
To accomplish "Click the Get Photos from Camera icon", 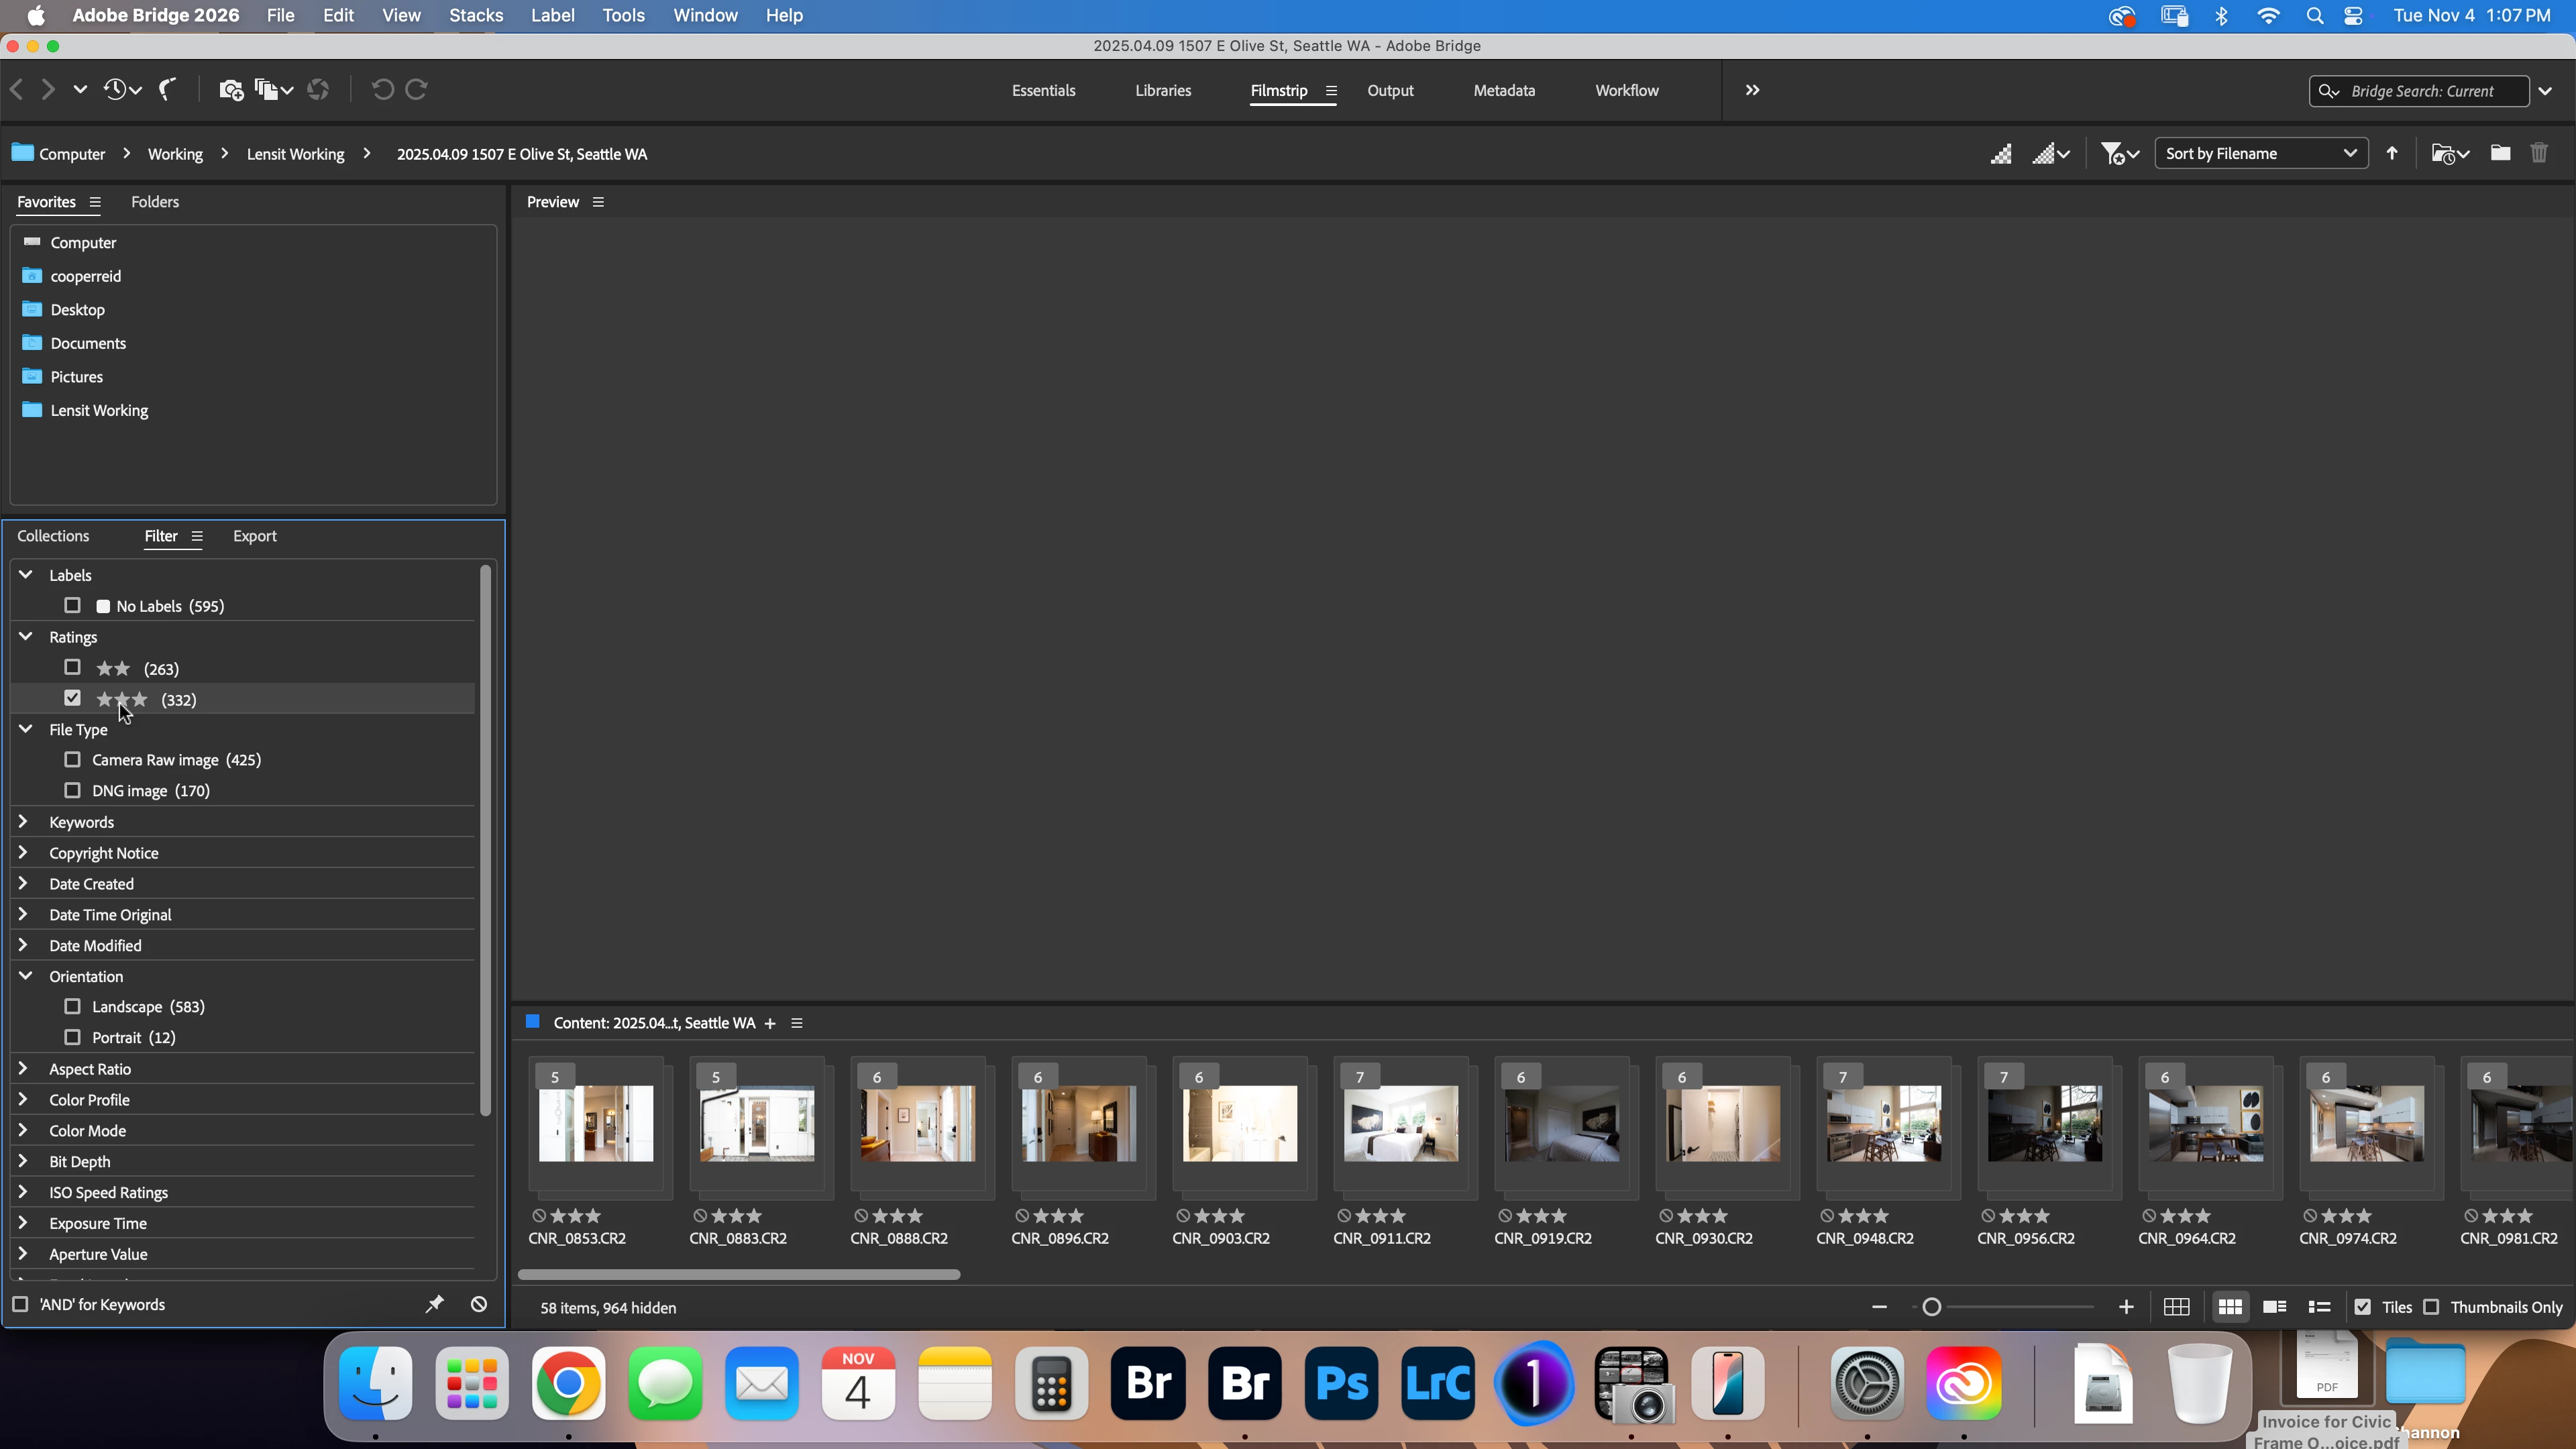I will point(230,90).
